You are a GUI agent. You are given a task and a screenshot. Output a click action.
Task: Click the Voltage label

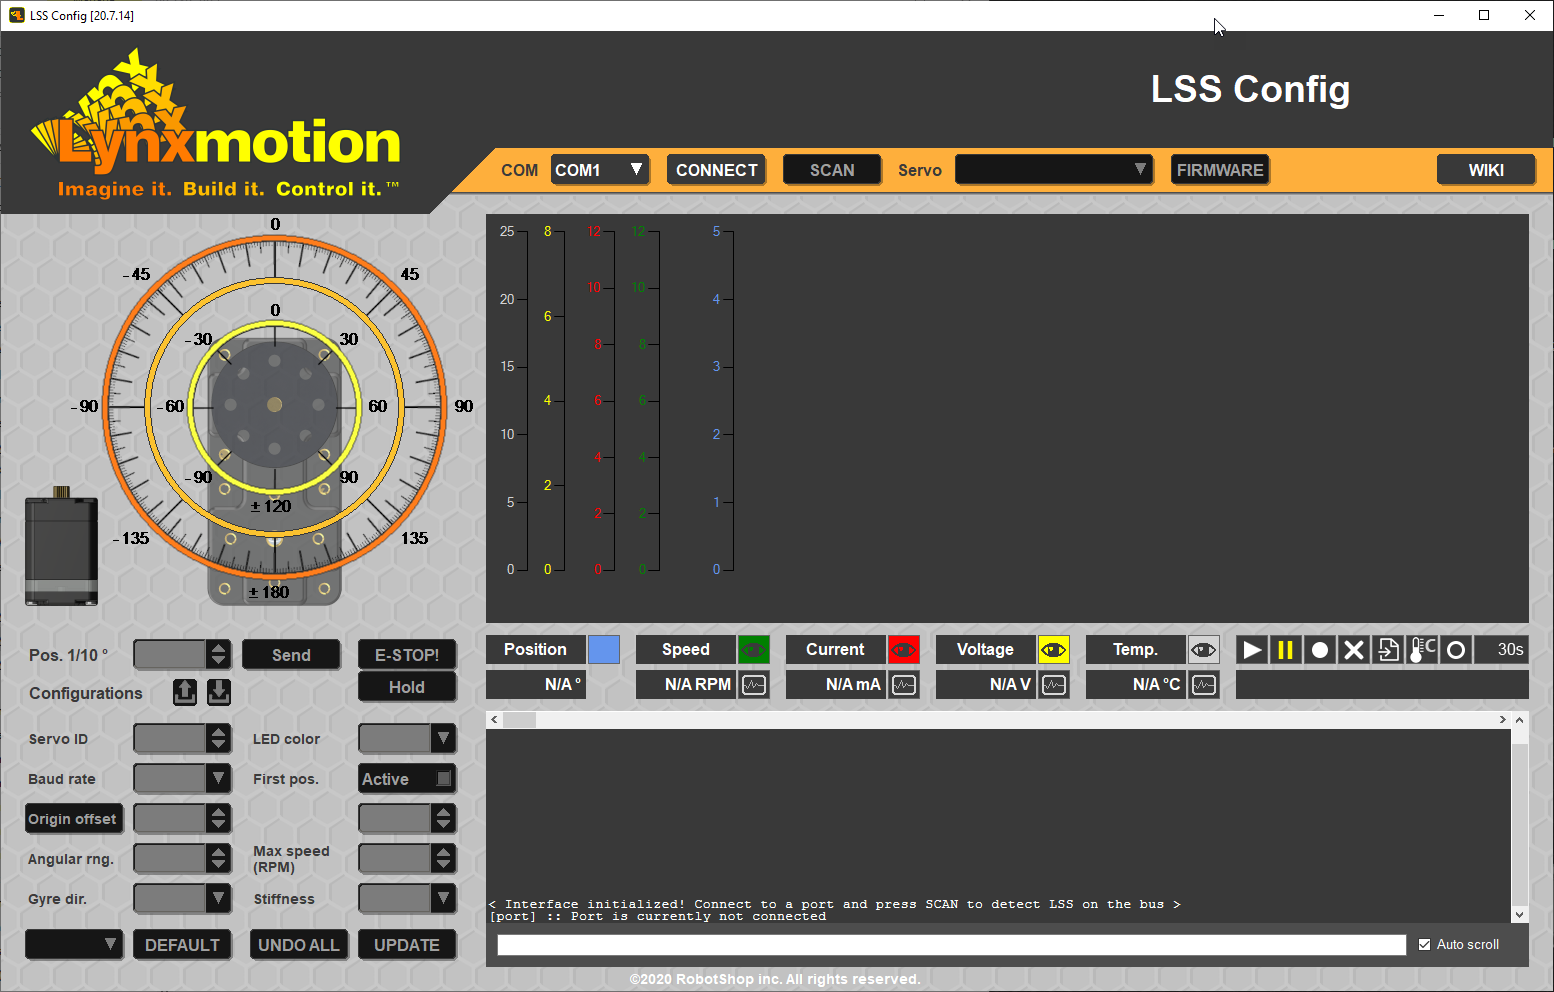986,650
